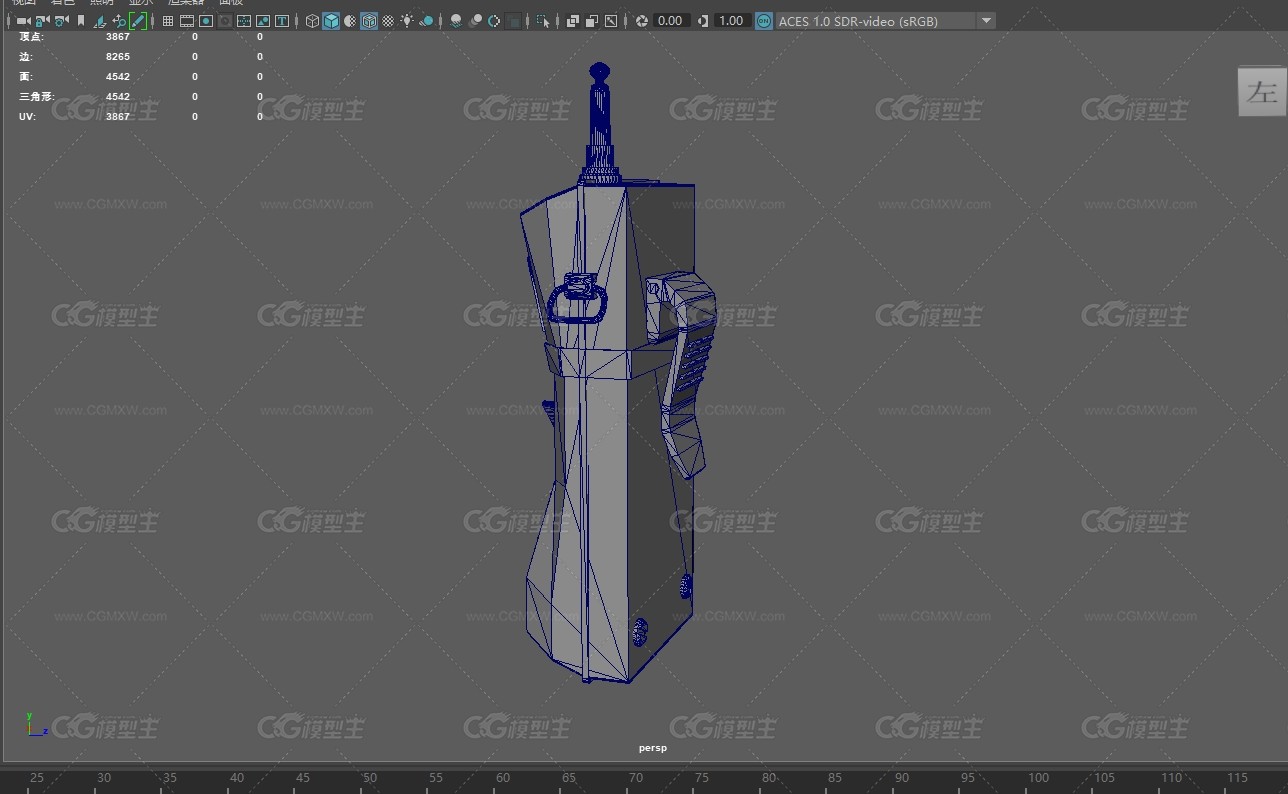Click the Gamma icon
This screenshot has height=794, width=1288.
point(704,21)
